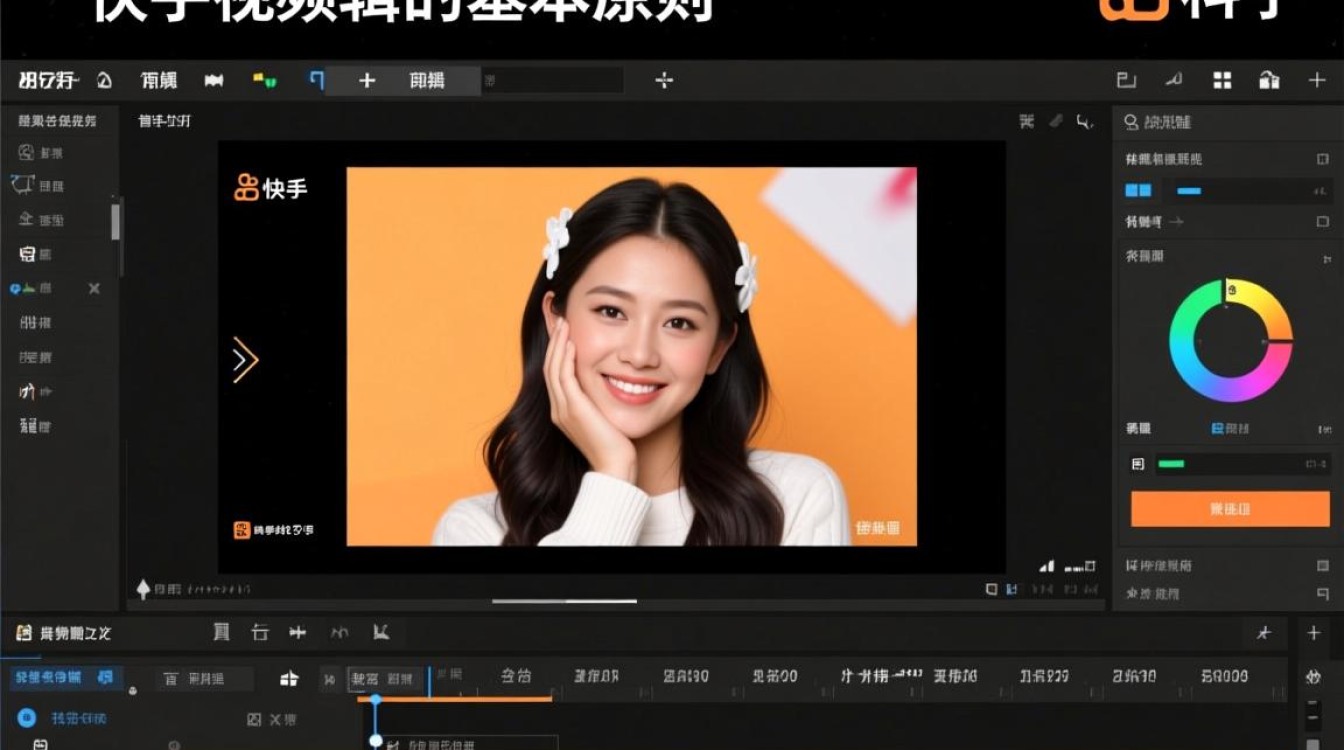The height and width of the screenshot is (750, 1344).
Task: Click the color wheel ring
Action: pos(1230,340)
